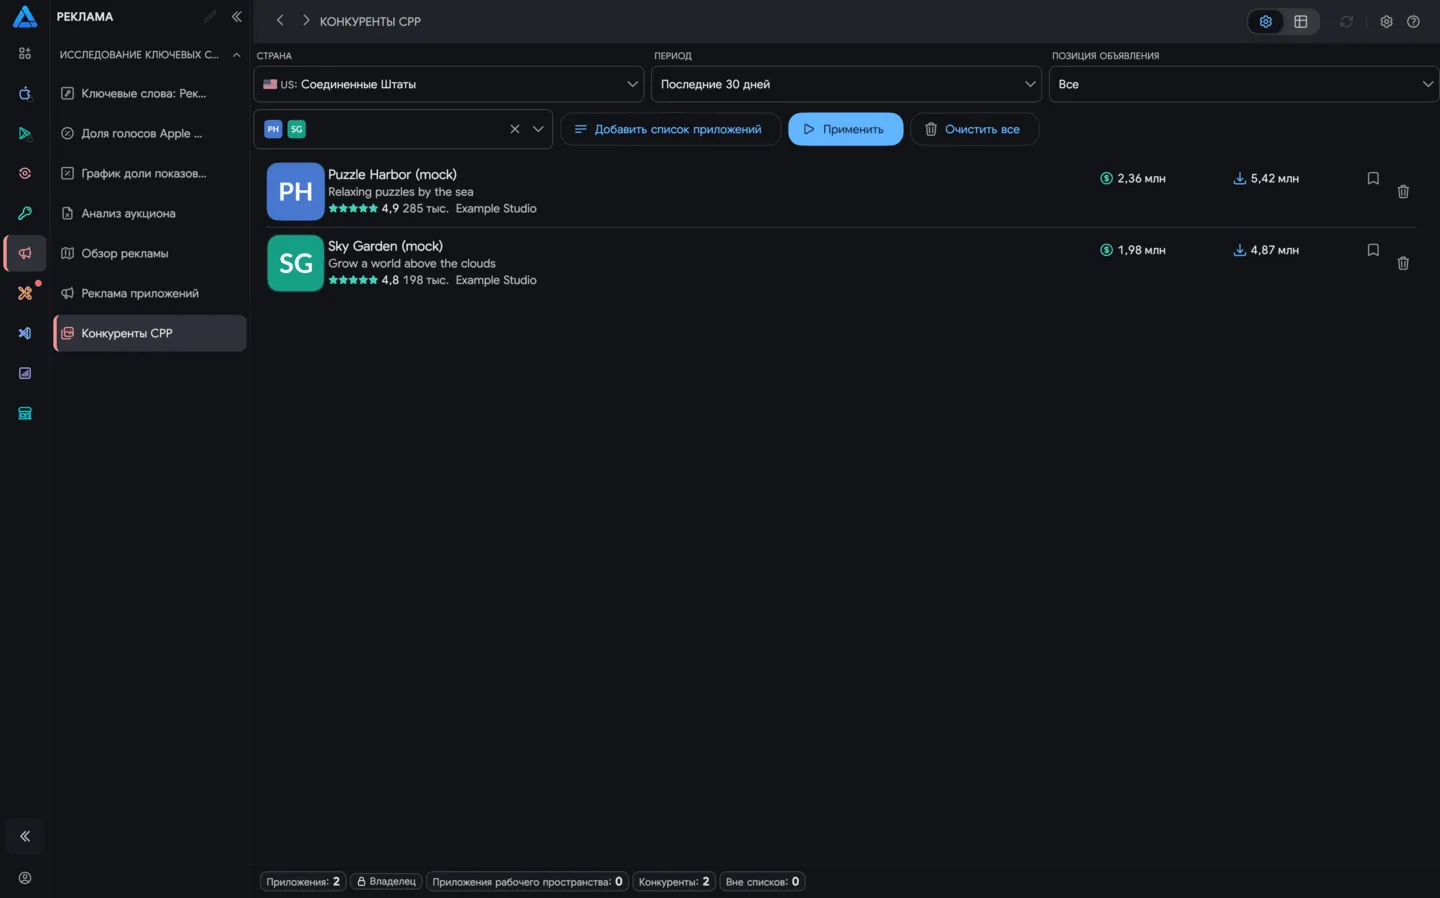Open Ключевые слова: Рек... in the sidebar
The image size is (1440, 898).
(x=150, y=93)
